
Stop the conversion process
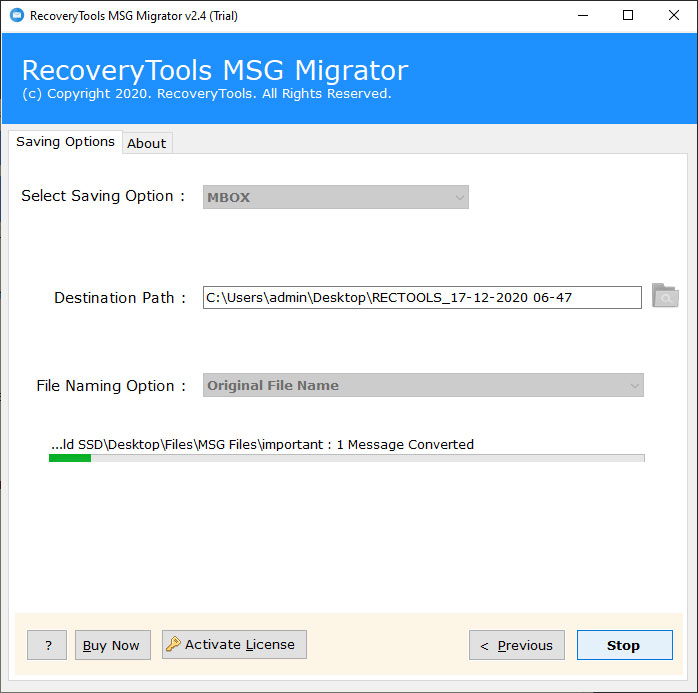coord(625,645)
